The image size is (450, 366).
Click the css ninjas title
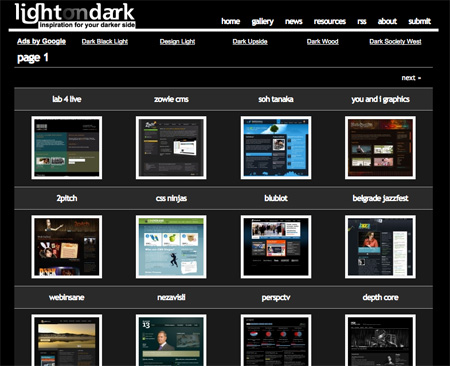pos(171,198)
